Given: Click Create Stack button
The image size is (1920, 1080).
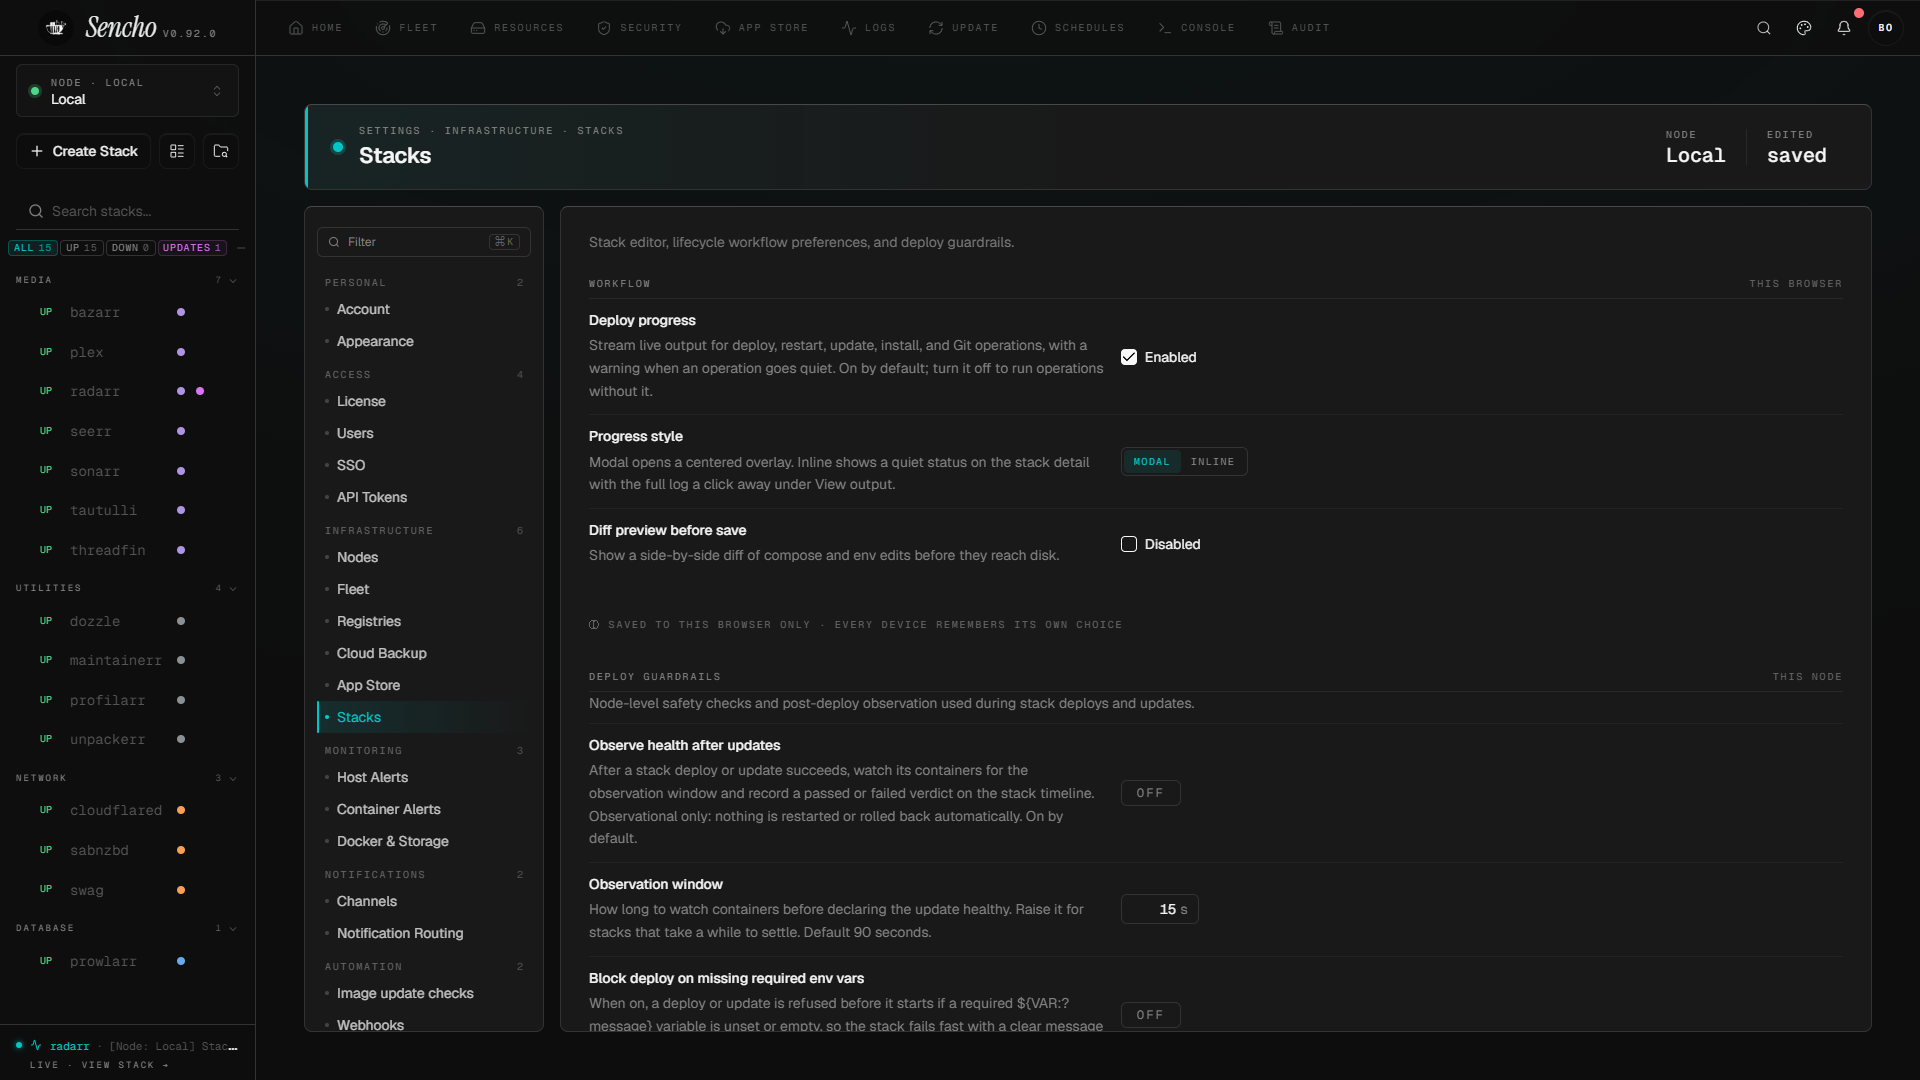Looking at the screenshot, I should pyautogui.click(x=84, y=151).
